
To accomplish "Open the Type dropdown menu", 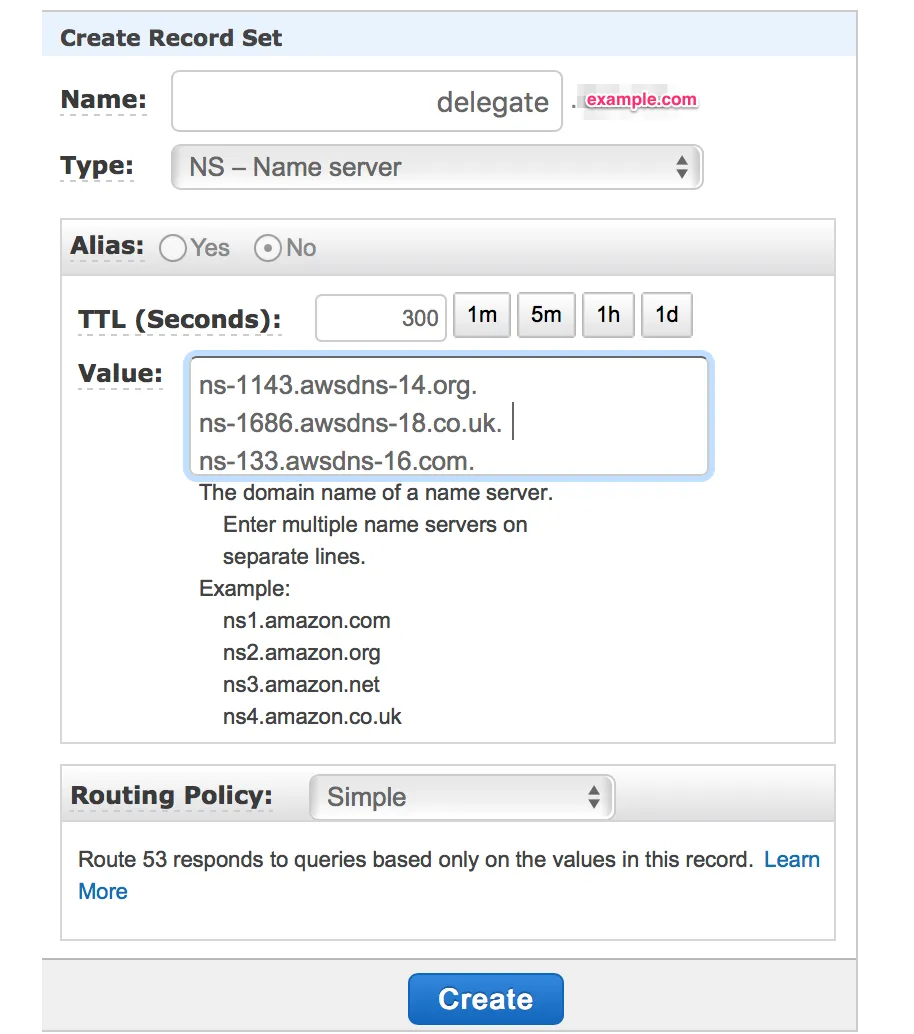I will [x=437, y=167].
